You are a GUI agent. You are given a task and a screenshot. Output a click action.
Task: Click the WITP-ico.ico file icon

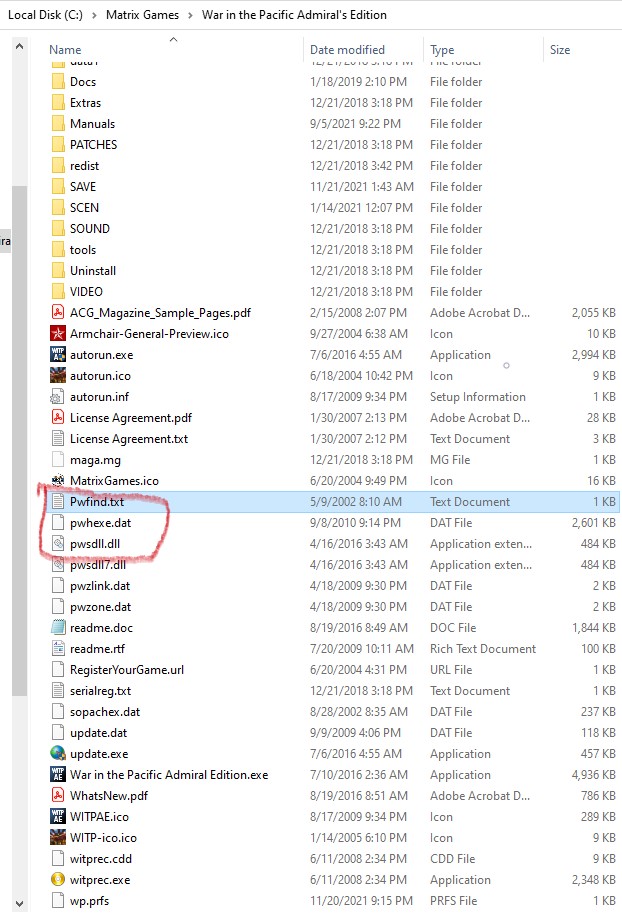click(x=58, y=837)
